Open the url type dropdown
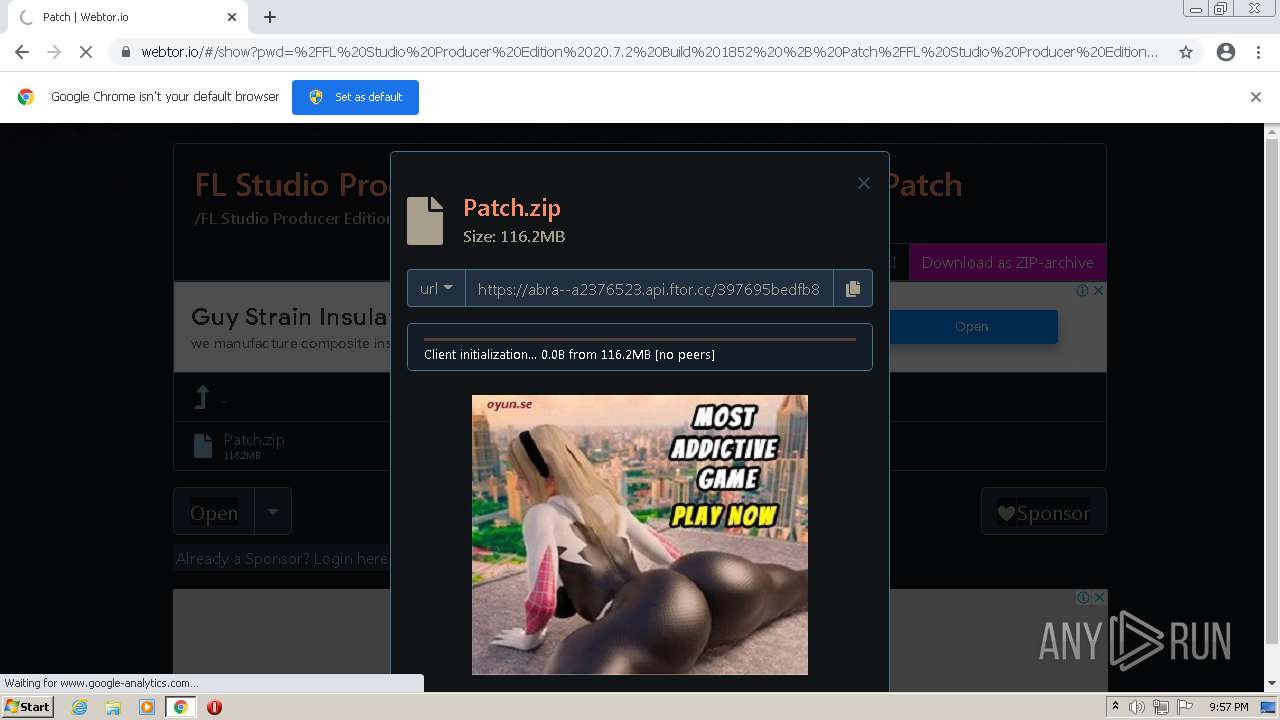Image resolution: width=1280 pixels, height=720 pixels. (436, 289)
